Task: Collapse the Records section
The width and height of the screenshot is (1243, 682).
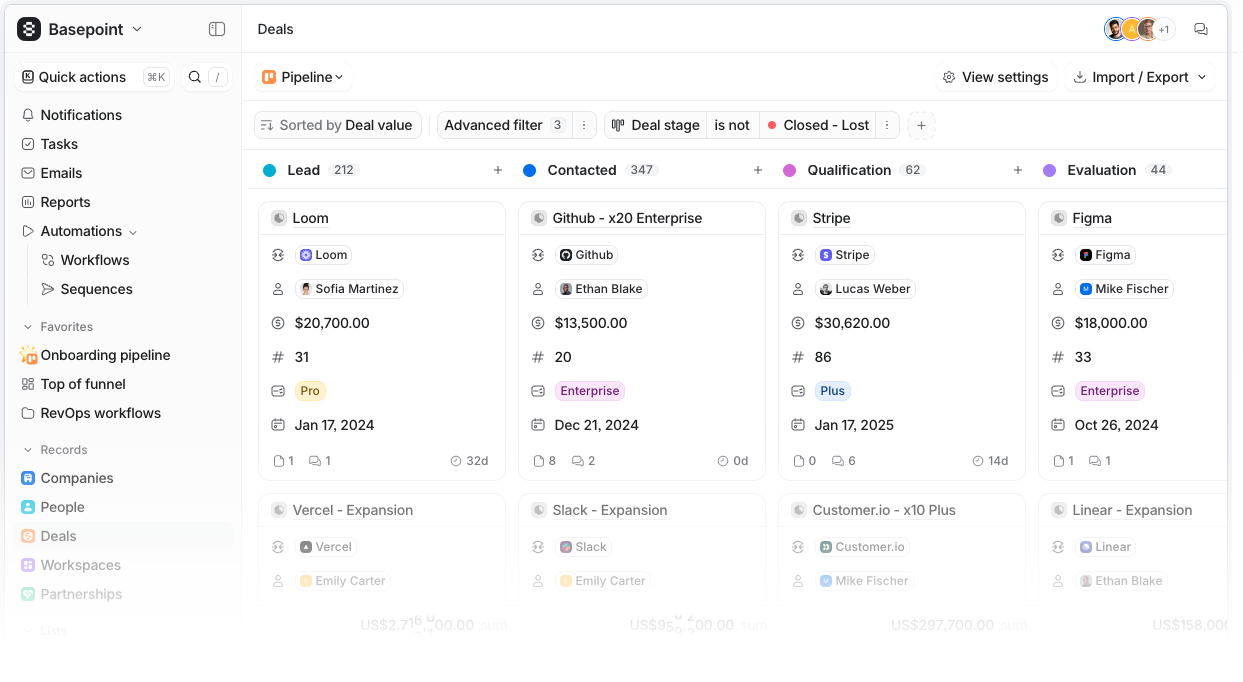Action: [x=27, y=450]
